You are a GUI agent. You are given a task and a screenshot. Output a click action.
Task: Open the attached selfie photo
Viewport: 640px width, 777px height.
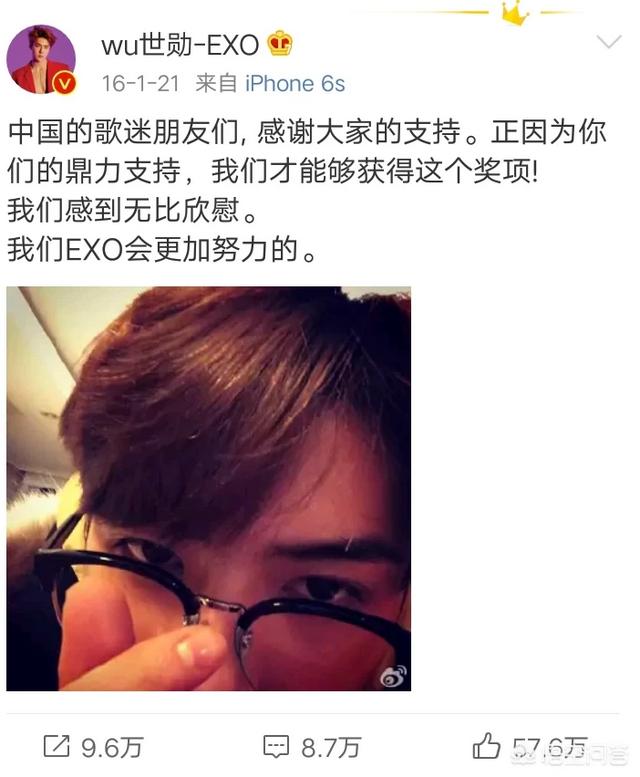209,489
